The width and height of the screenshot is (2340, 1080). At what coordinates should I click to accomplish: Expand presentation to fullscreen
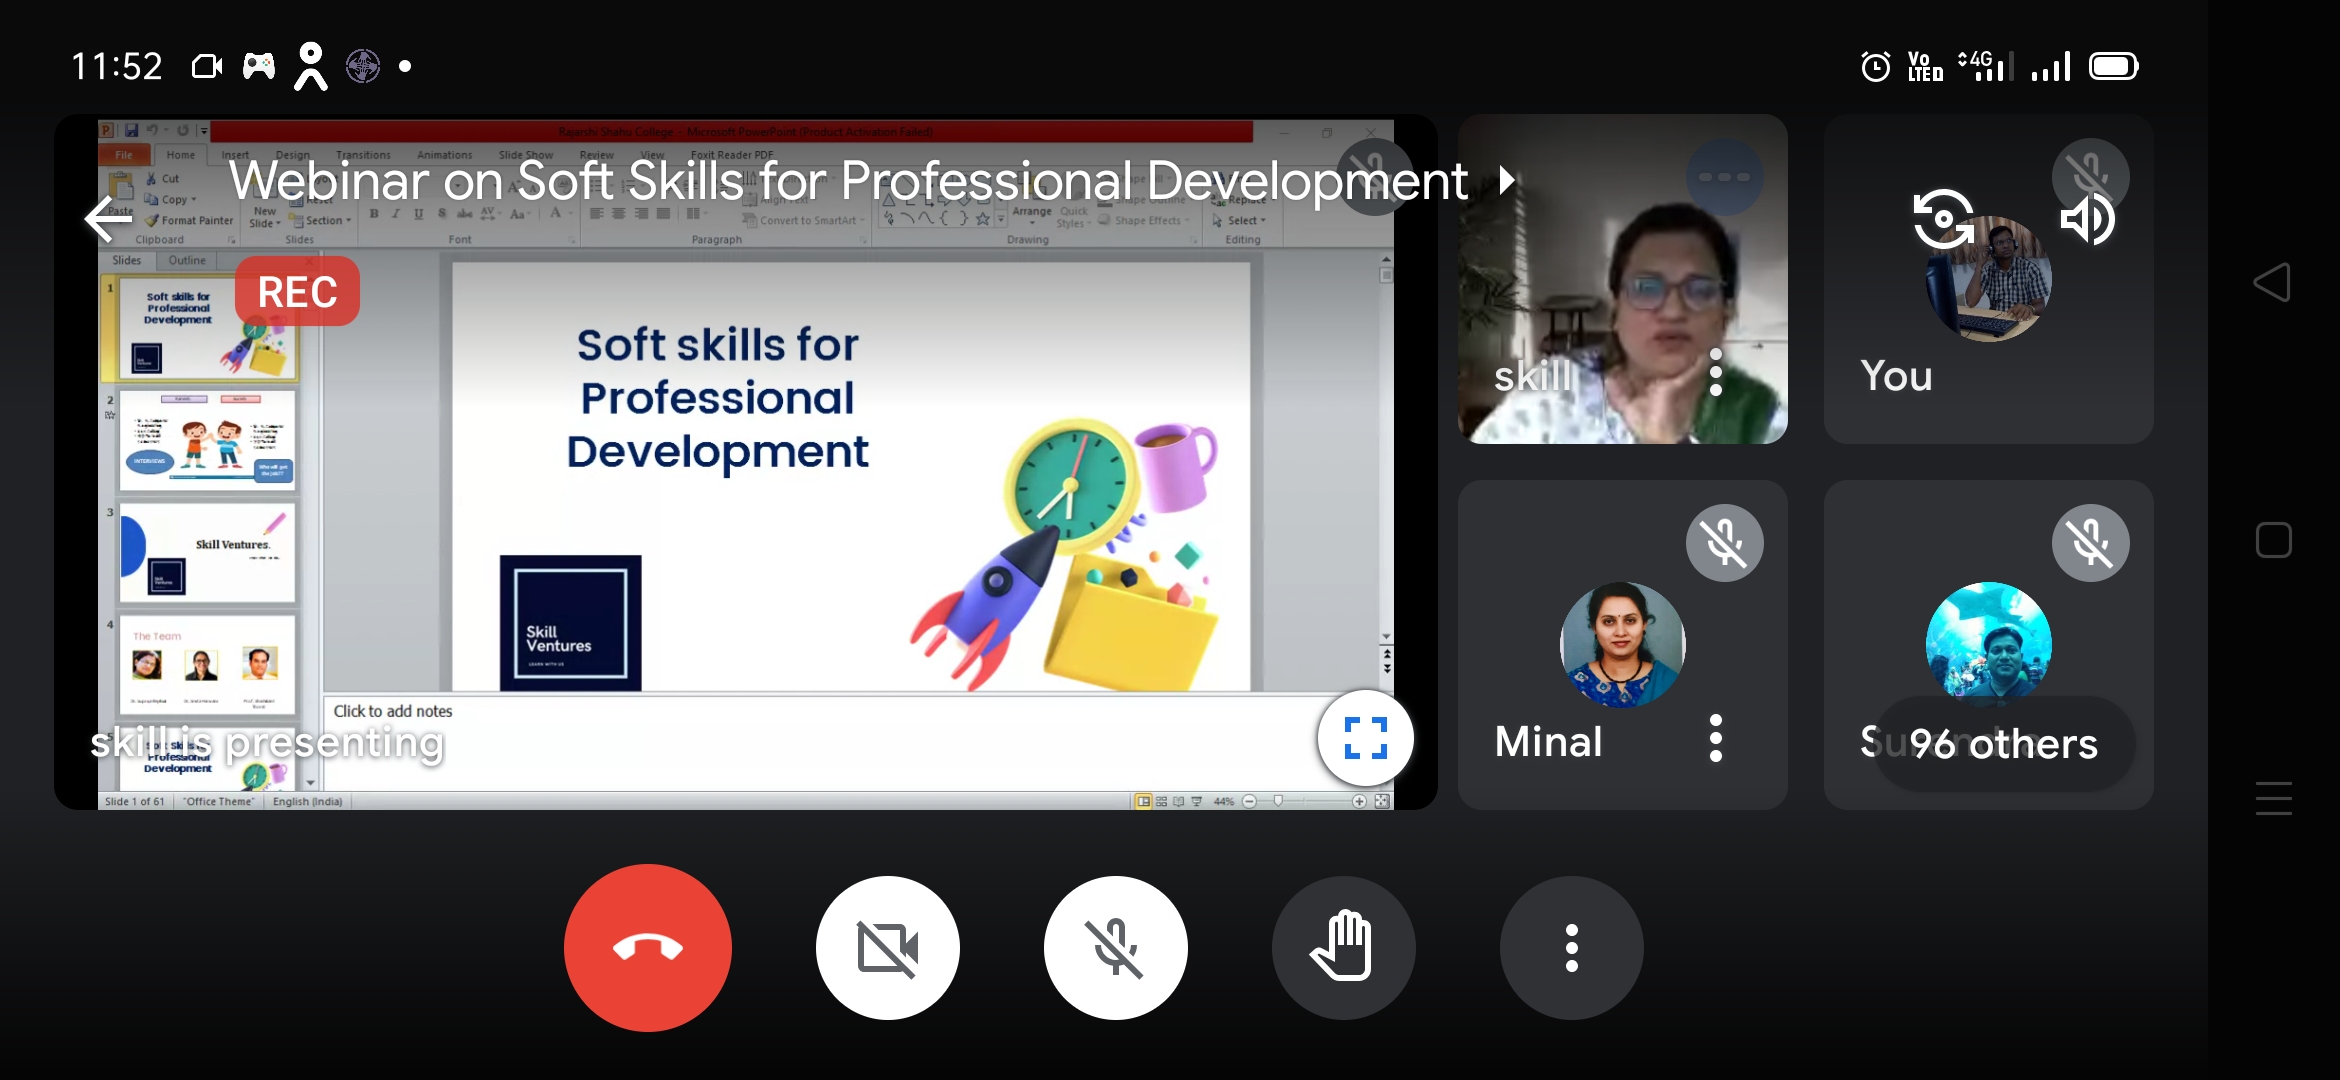pyautogui.click(x=1365, y=738)
